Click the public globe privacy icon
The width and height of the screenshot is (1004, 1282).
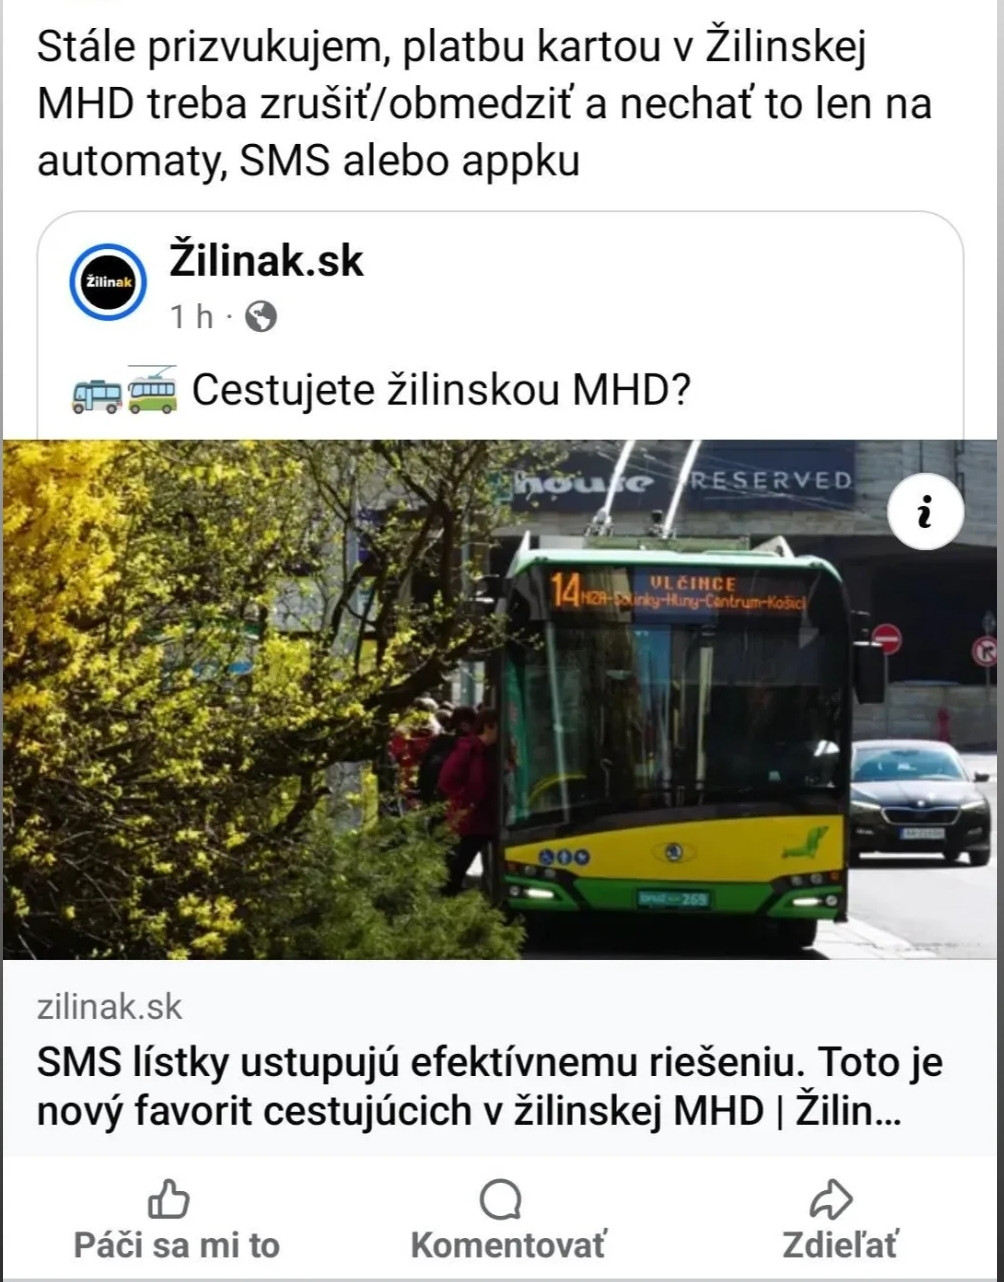[260, 317]
